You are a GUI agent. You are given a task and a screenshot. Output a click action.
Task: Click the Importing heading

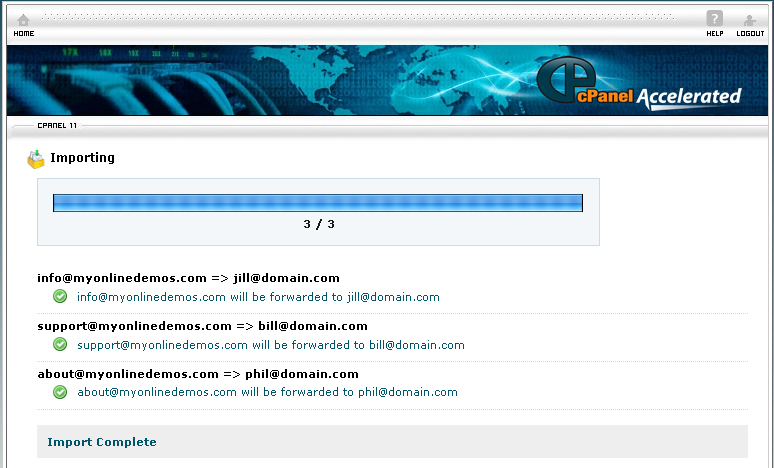tap(82, 157)
